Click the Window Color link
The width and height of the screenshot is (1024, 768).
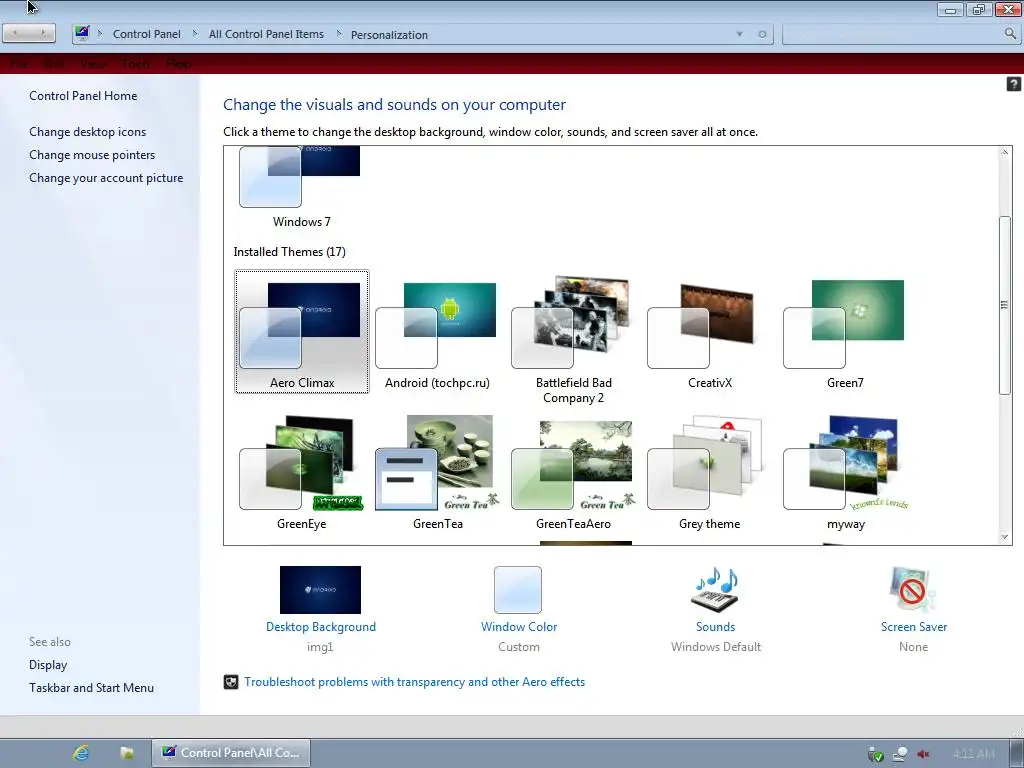click(x=519, y=627)
